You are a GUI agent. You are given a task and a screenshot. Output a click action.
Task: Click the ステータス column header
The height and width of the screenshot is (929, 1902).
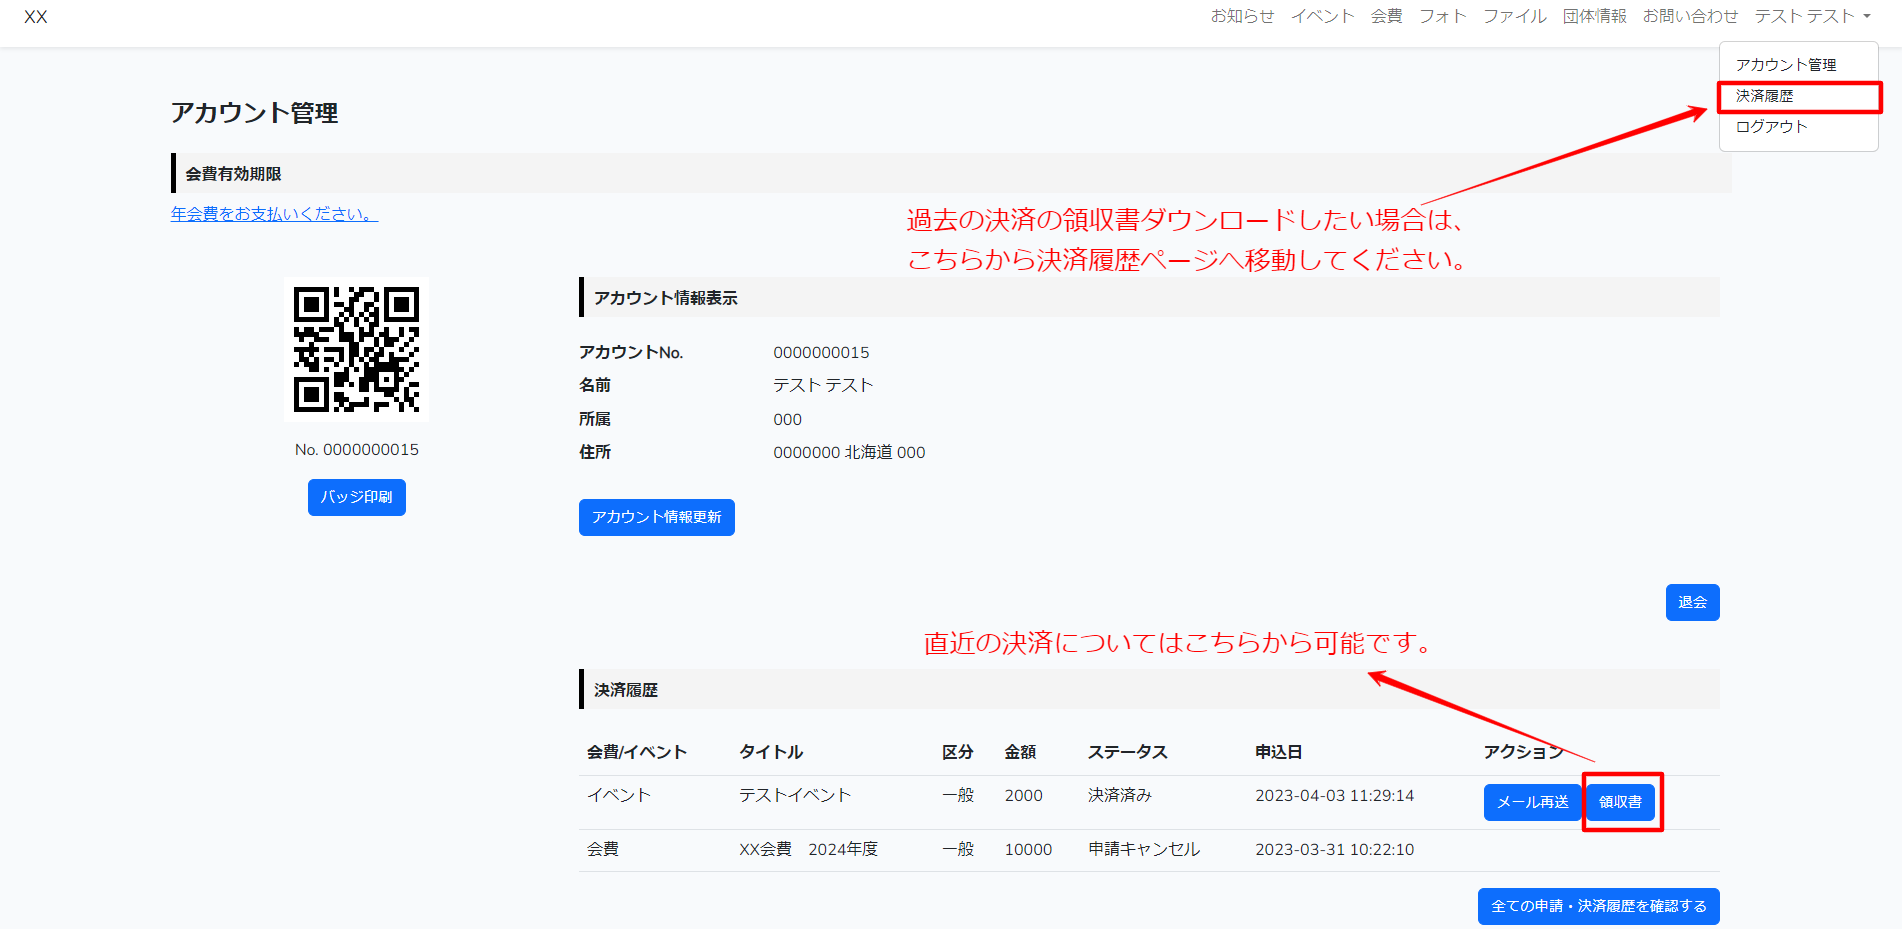click(1127, 752)
